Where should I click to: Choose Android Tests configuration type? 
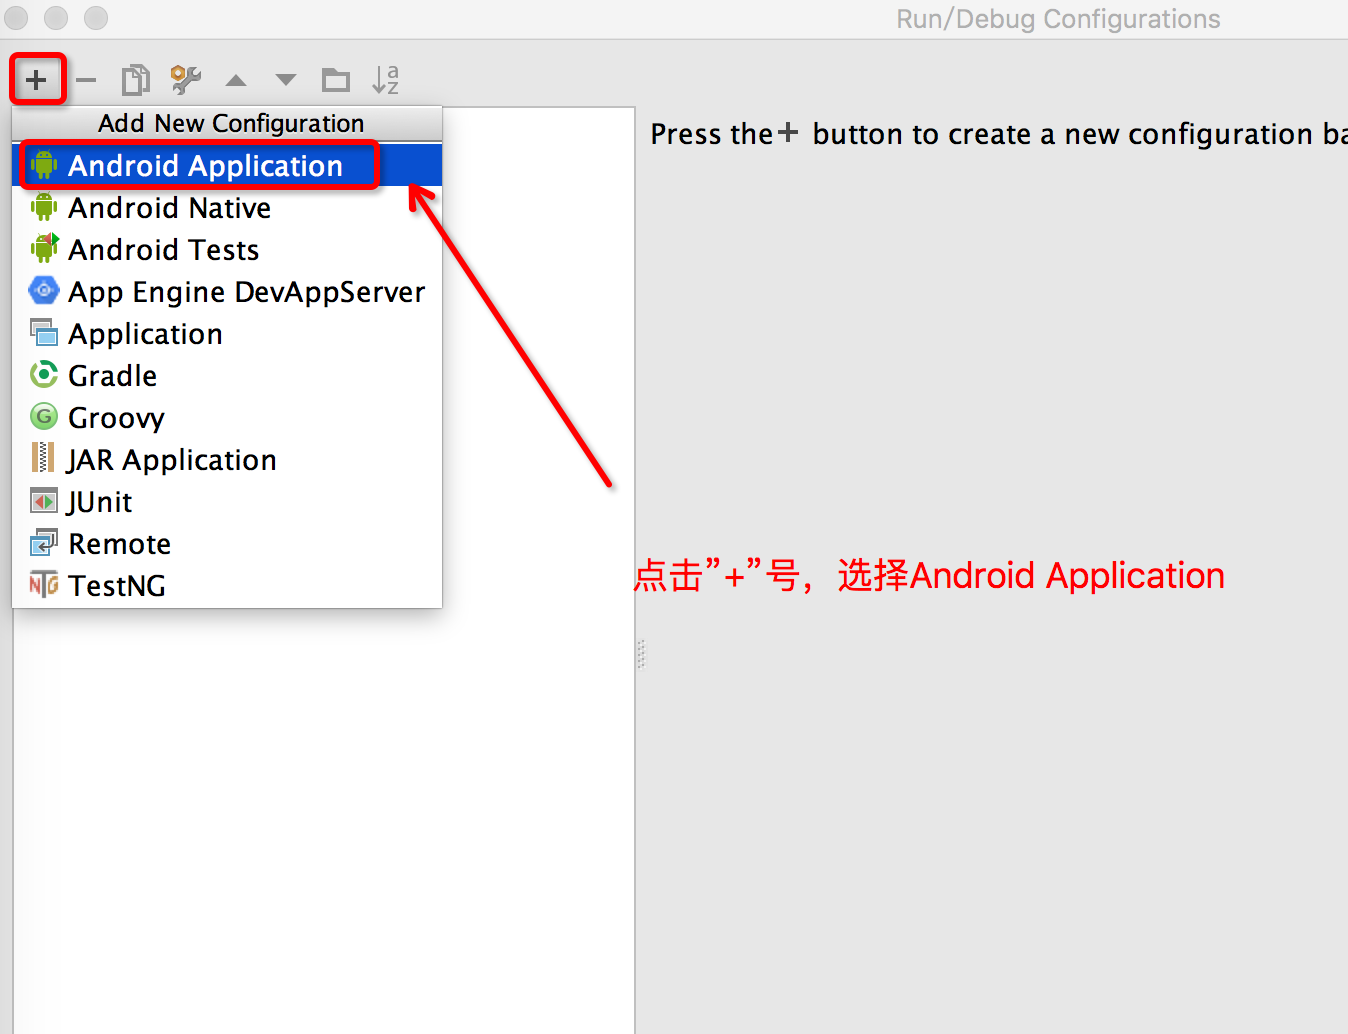click(227, 250)
